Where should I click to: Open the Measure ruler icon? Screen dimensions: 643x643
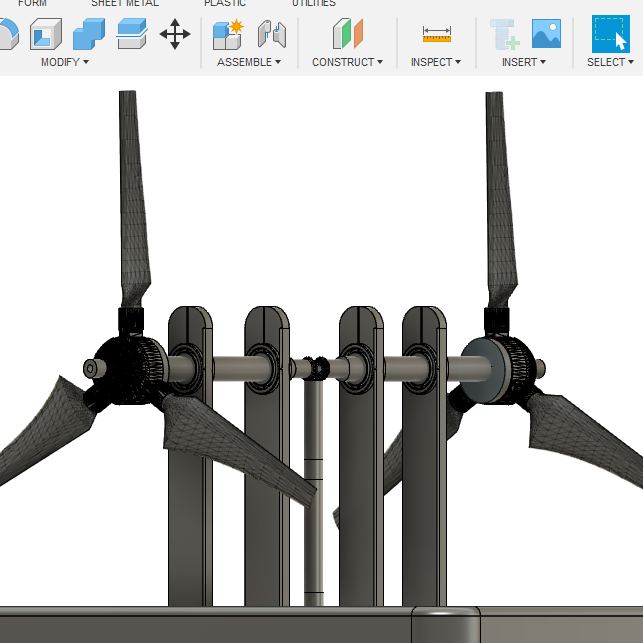[x=437, y=34]
